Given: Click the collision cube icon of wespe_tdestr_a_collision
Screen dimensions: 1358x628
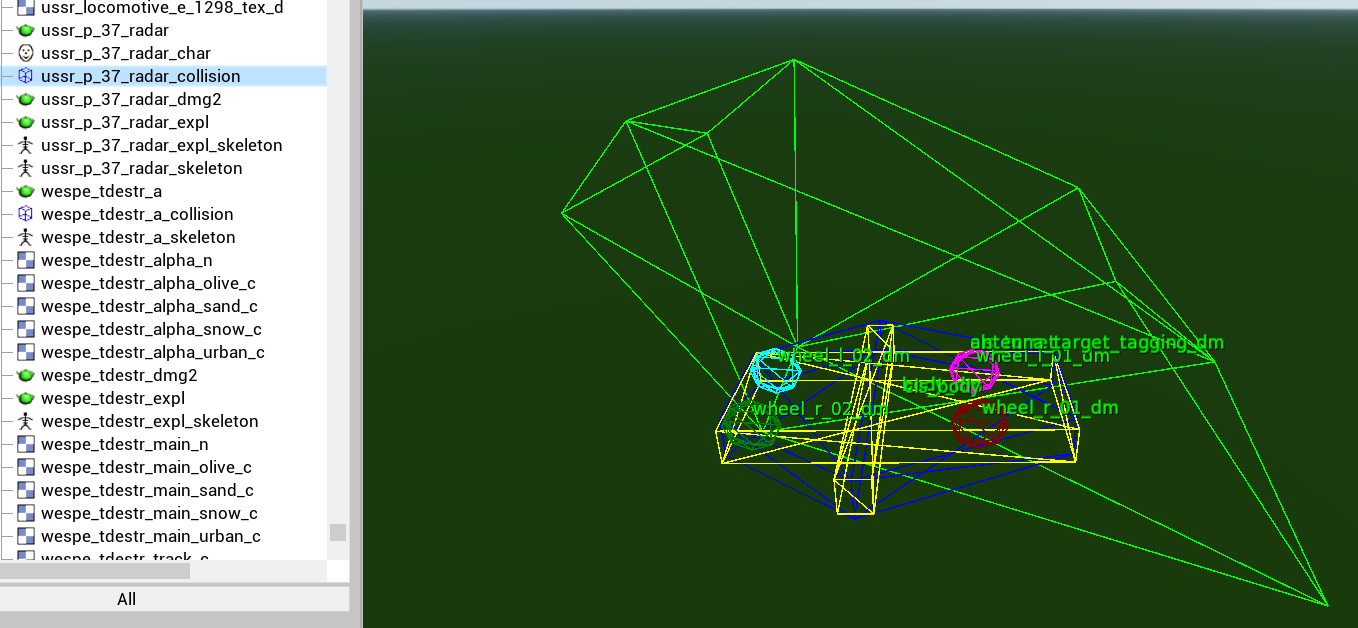Looking at the screenshot, I should (x=26, y=214).
